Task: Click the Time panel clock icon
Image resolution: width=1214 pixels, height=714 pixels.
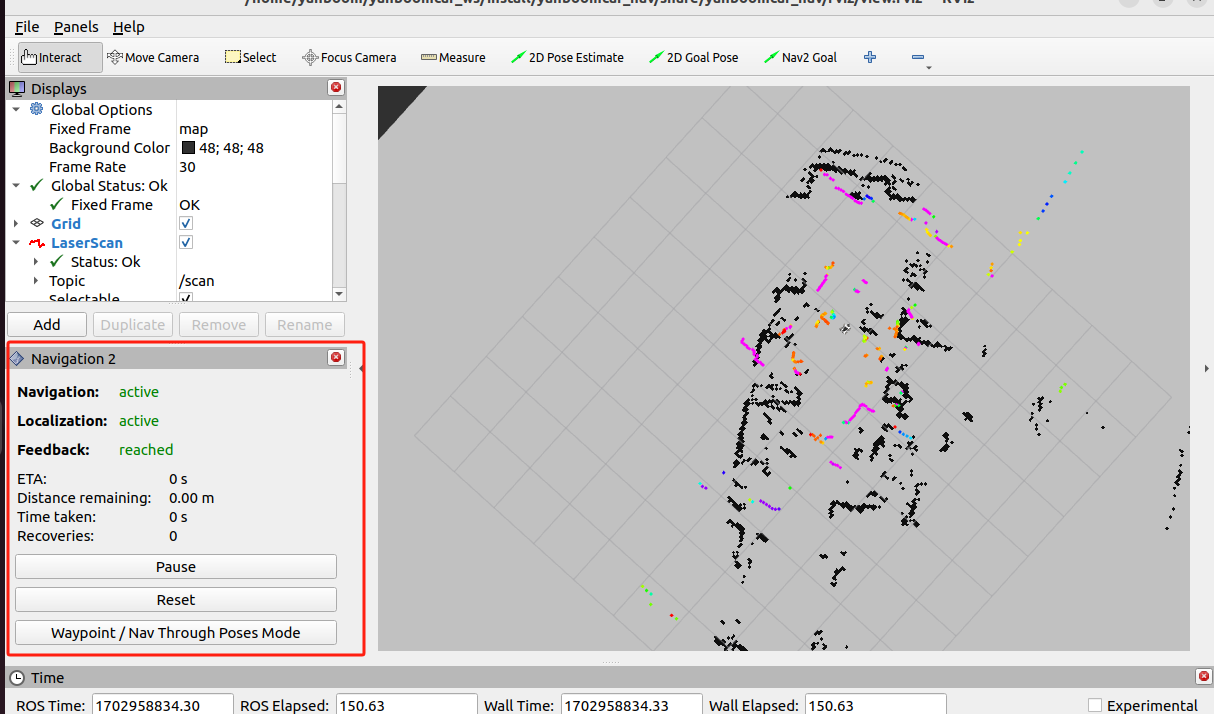Action: [x=17, y=678]
